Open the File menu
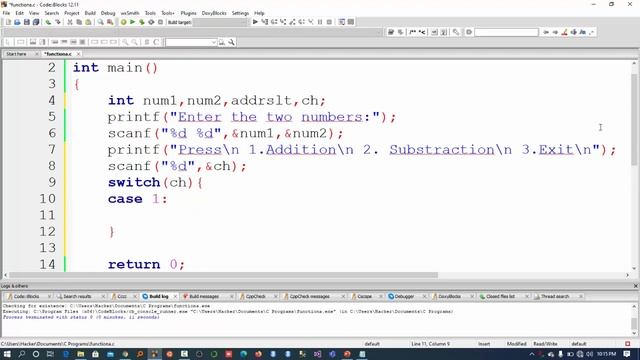 (6, 13)
